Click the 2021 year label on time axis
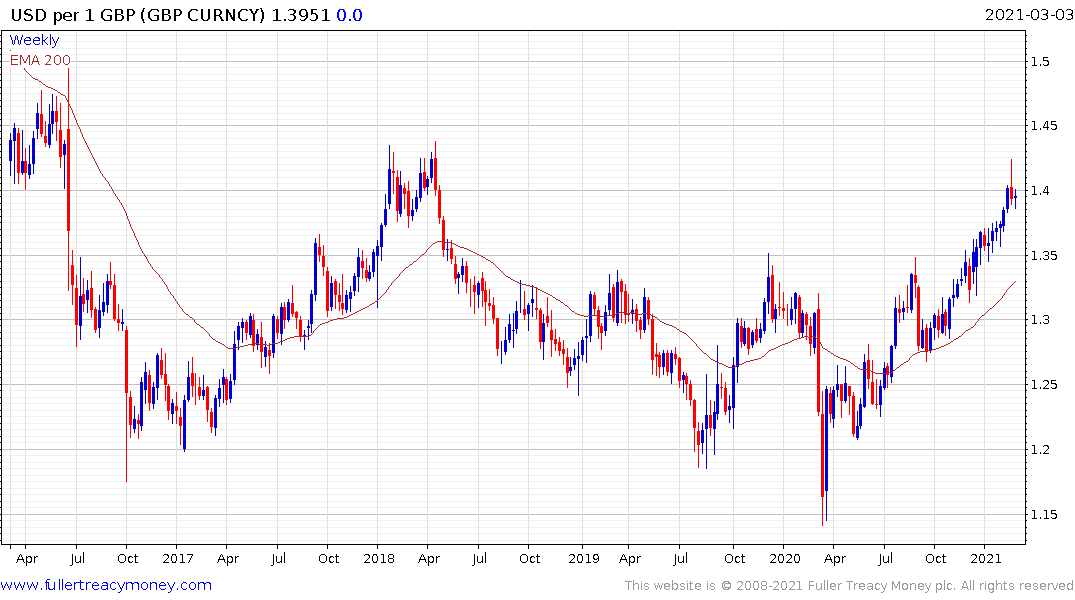This screenshot has width=1075, height=600. click(x=986, y=559)
